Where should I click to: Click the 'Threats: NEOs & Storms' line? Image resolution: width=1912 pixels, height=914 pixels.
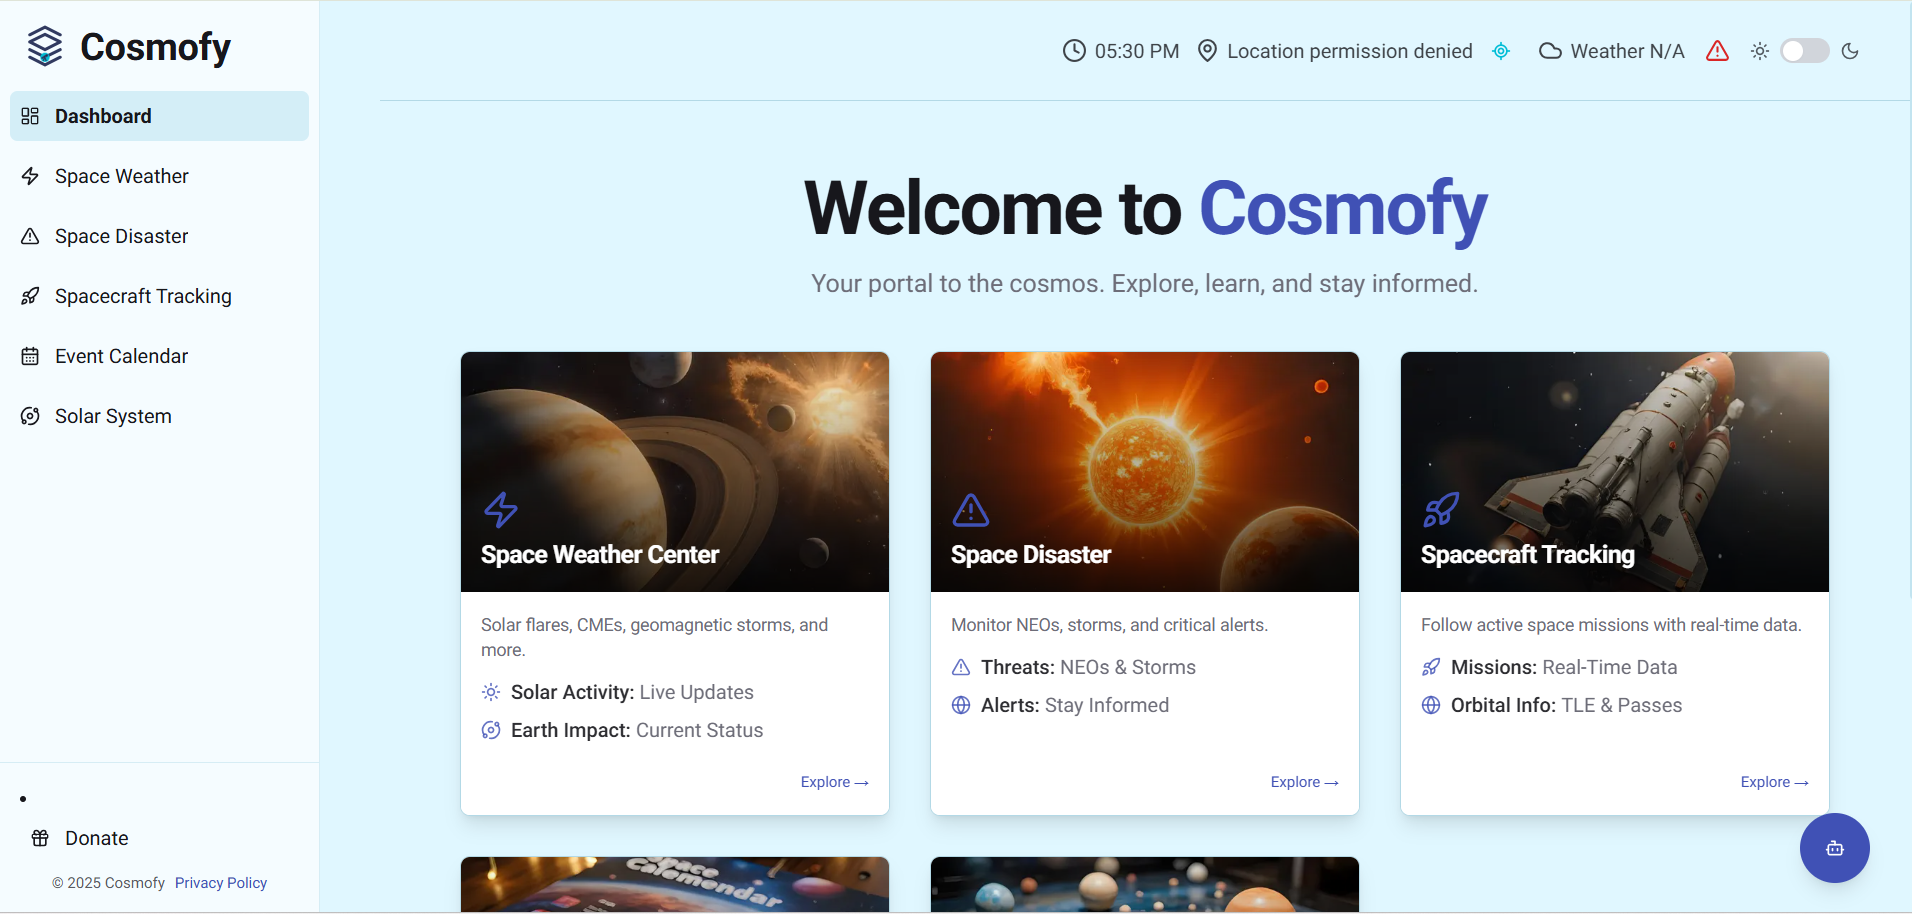tap(1088, 667)
